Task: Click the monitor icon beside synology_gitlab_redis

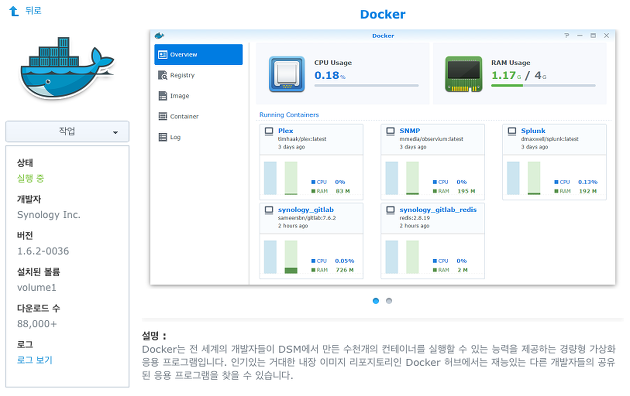Action: pyautogui.click(x=390, y=210)
